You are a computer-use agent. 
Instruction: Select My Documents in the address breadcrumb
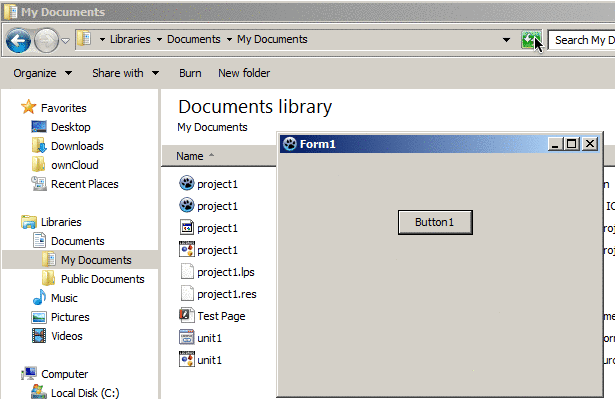272,39
